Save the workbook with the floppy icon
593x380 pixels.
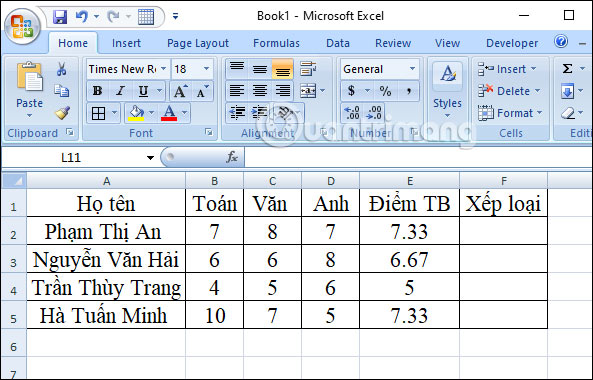click(x=60, y=17)
